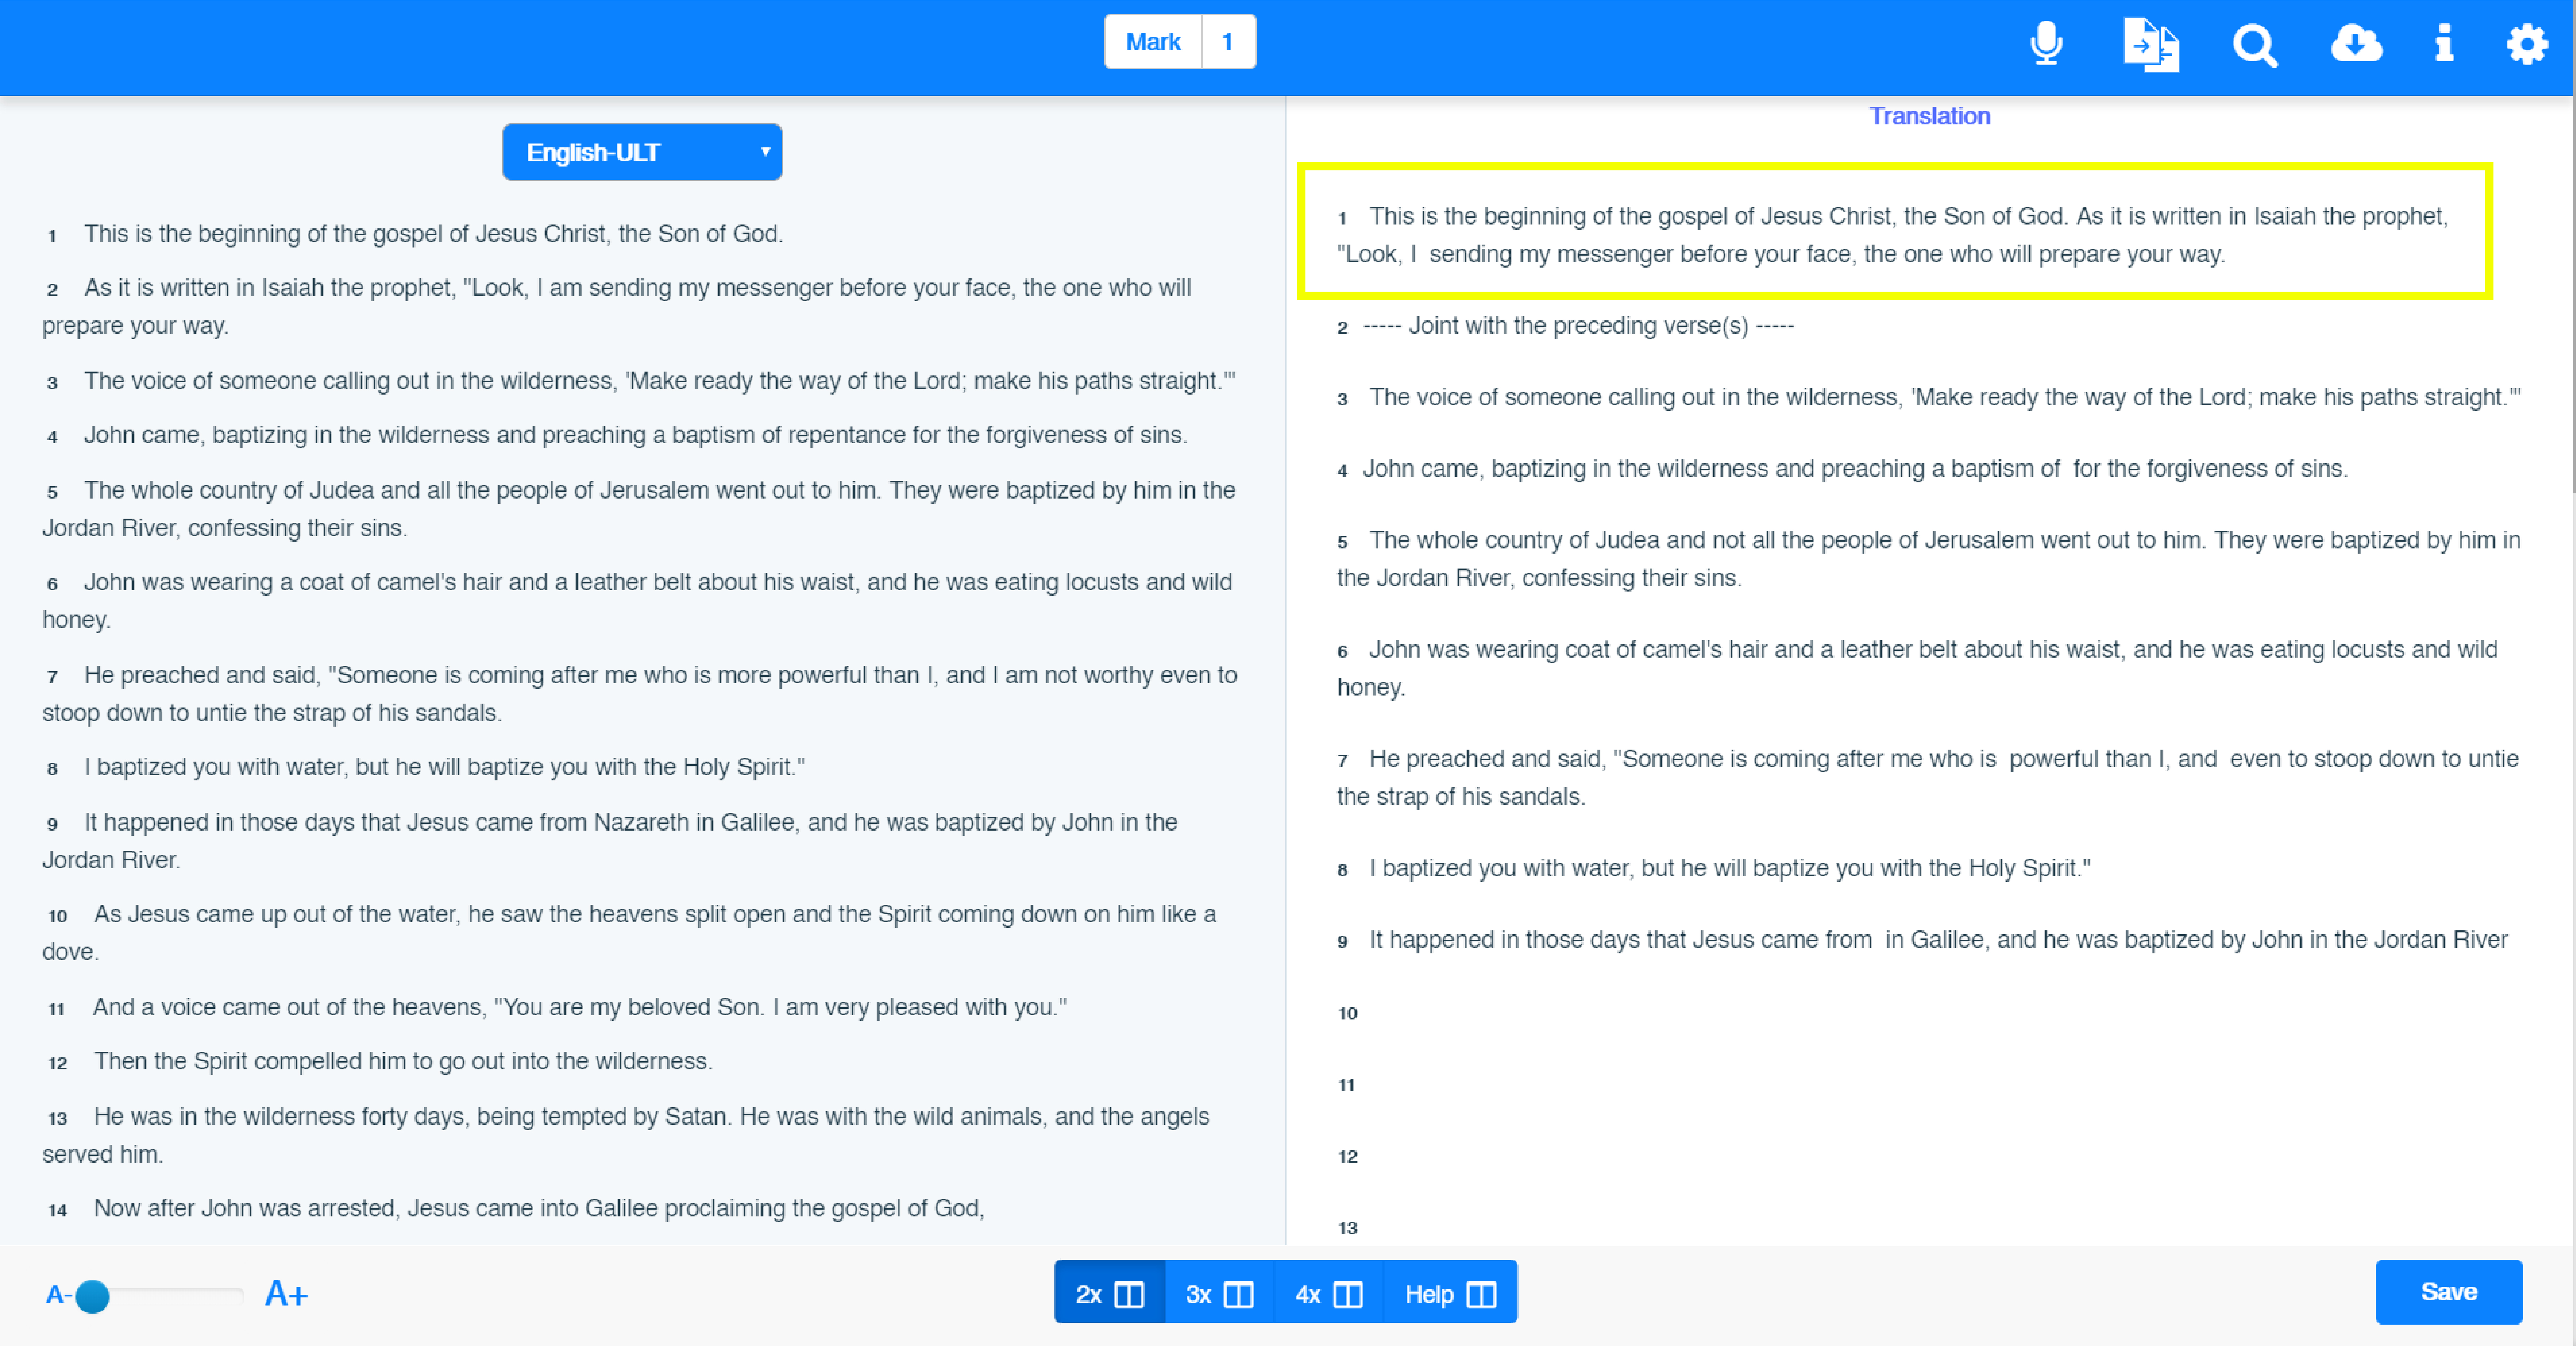The height and width of the screenshot is (1346, 2576).
Task: Click empty translation verse 12 field
Action: tap(1930, 1156)
